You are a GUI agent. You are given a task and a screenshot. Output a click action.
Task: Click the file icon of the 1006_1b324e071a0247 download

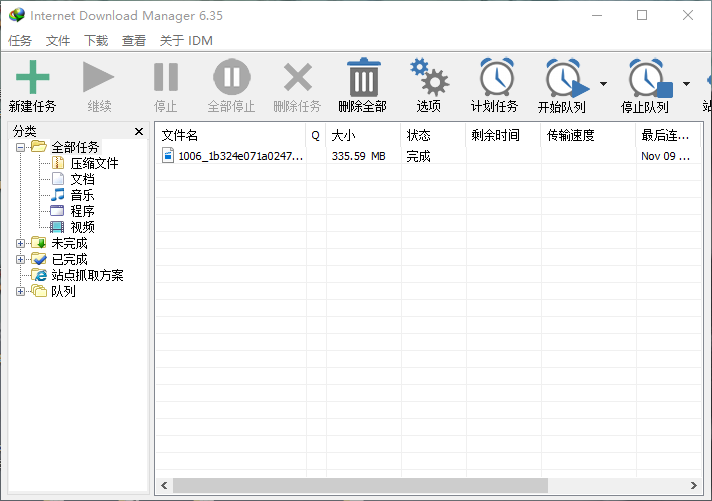pos(168,155)
